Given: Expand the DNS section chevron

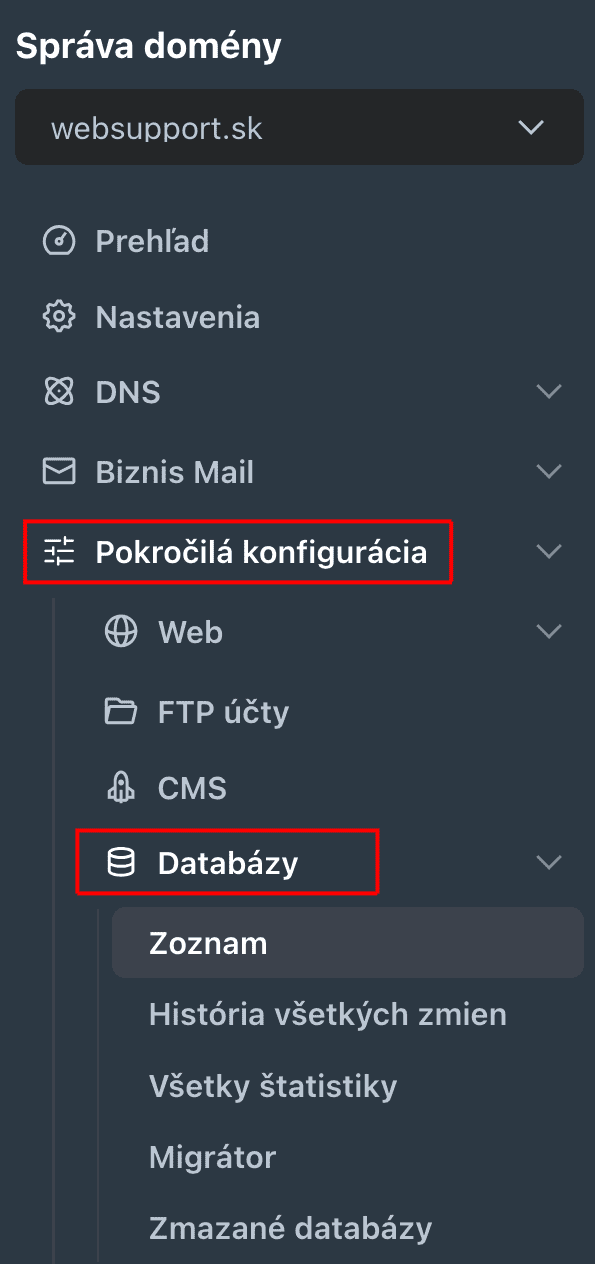Looking at the screenshot, I should point(549,391).
